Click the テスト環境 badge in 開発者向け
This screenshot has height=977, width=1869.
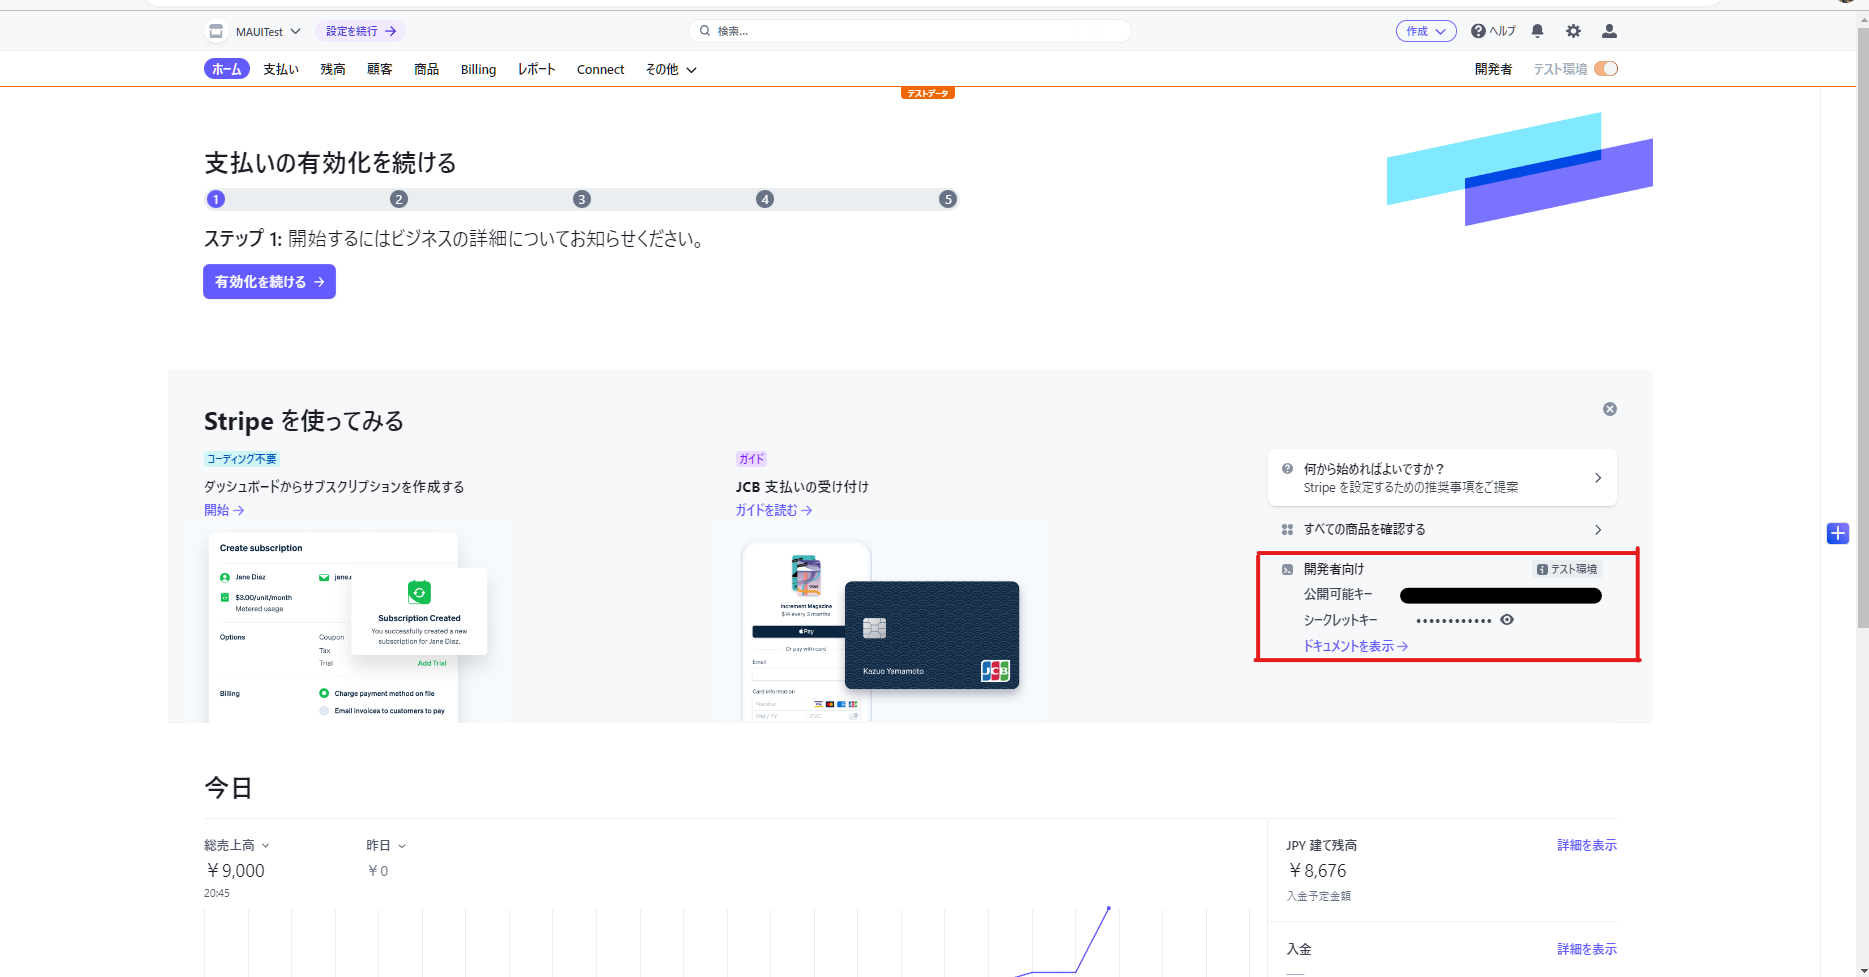pos(1568,569)
